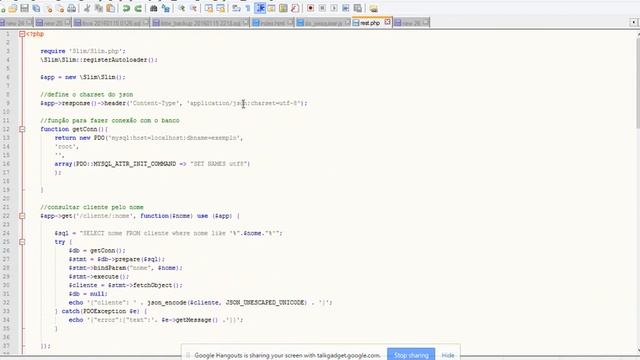
Task: Open the User Defined Language icon
Action: (x=271, y=8)
